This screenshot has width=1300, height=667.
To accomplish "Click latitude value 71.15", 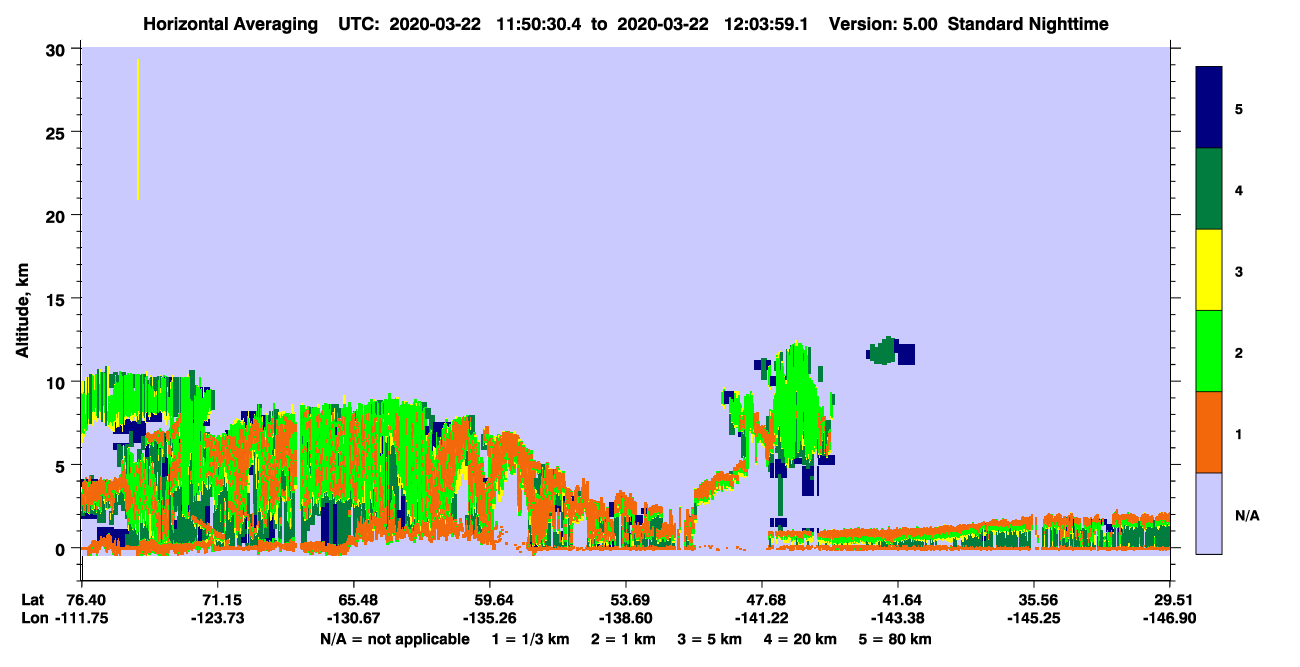I will click(217, 600).
